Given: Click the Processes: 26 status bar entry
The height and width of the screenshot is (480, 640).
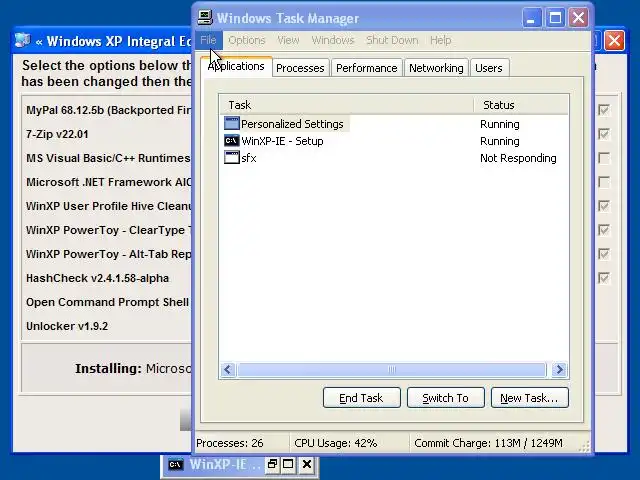Looking at the screenshot, I should [229, 443].
